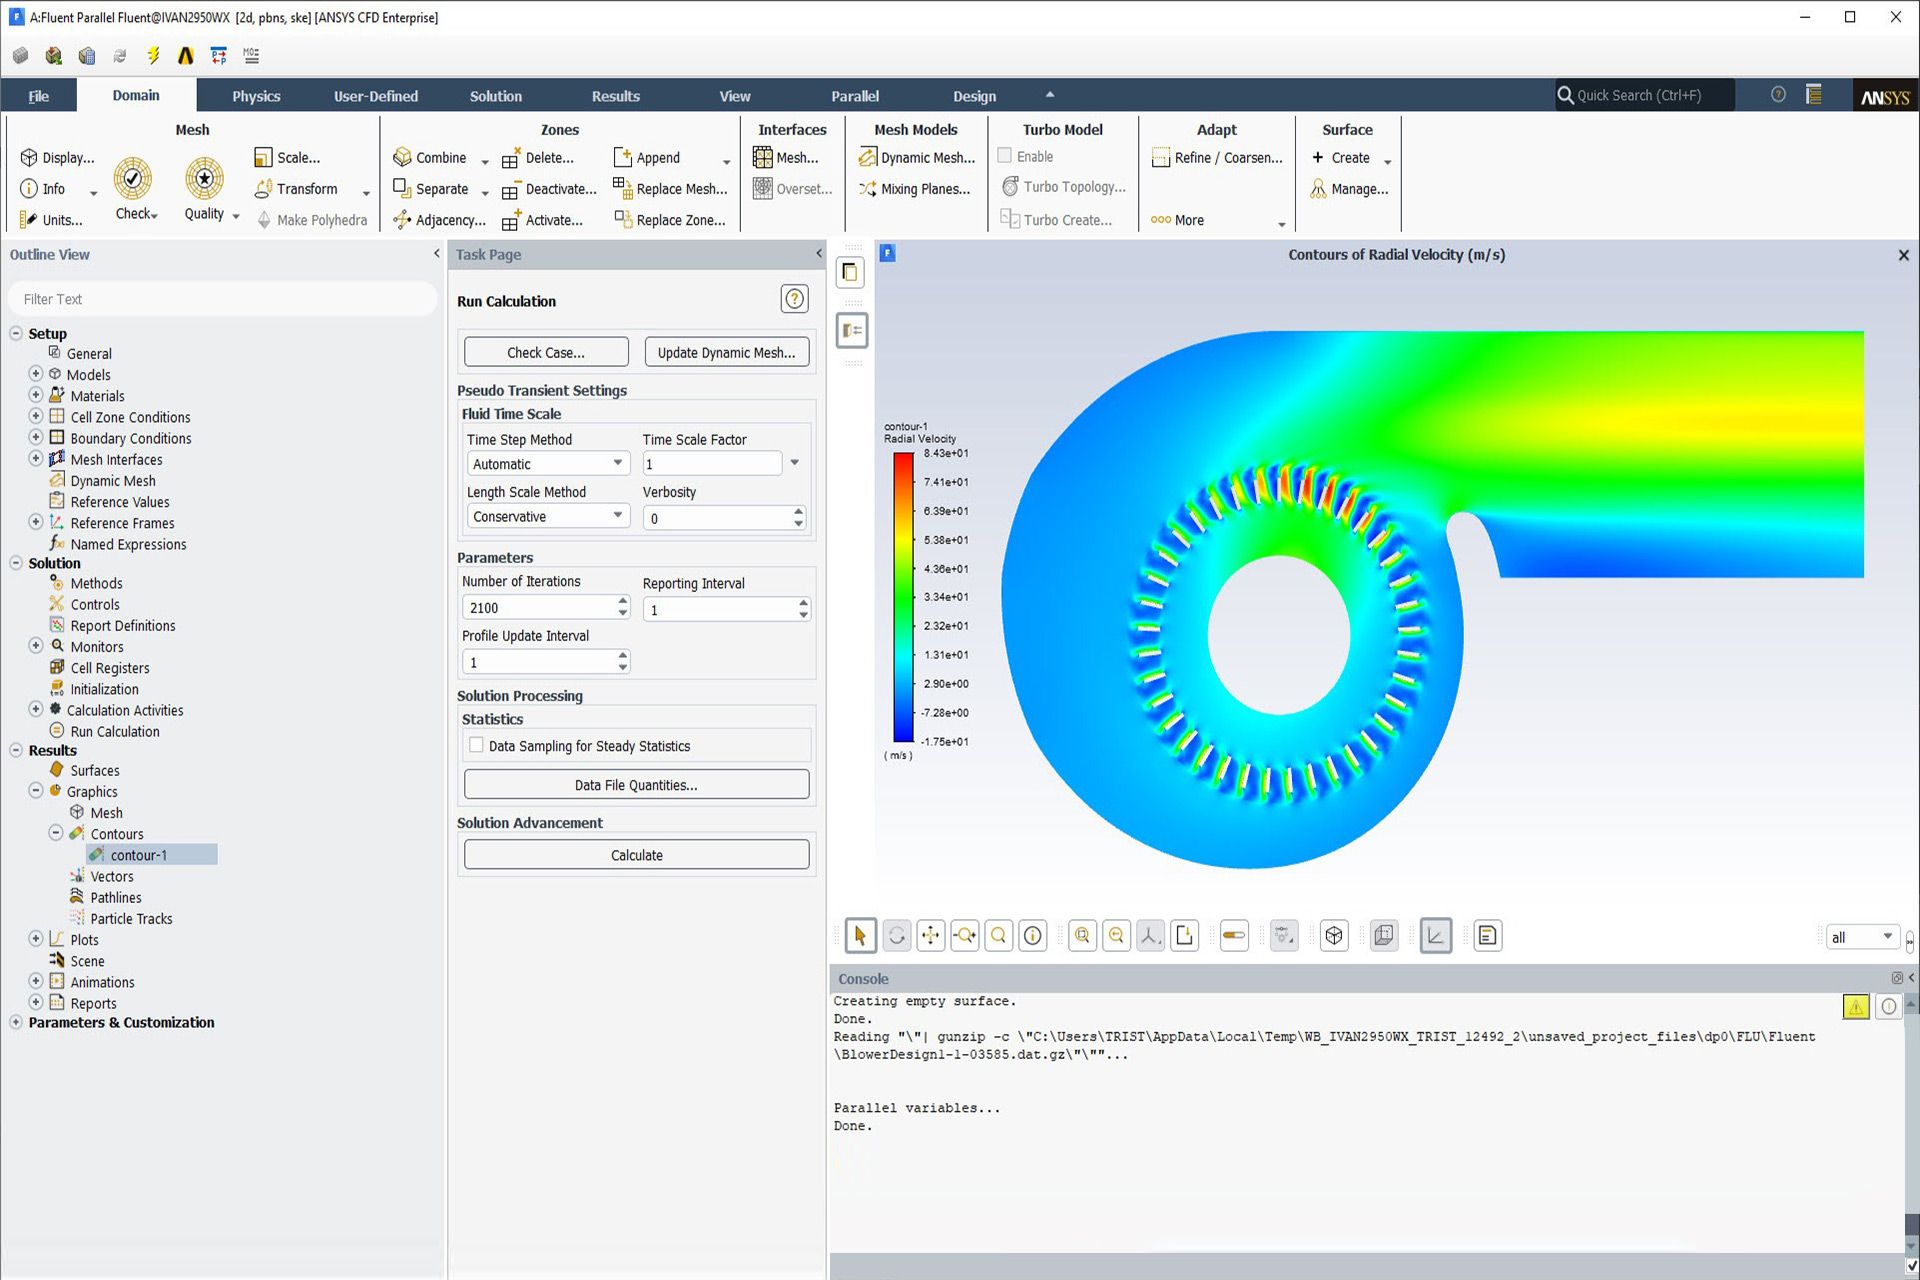Click Update Dynamic Mesh button

click(x=727, y=352)
